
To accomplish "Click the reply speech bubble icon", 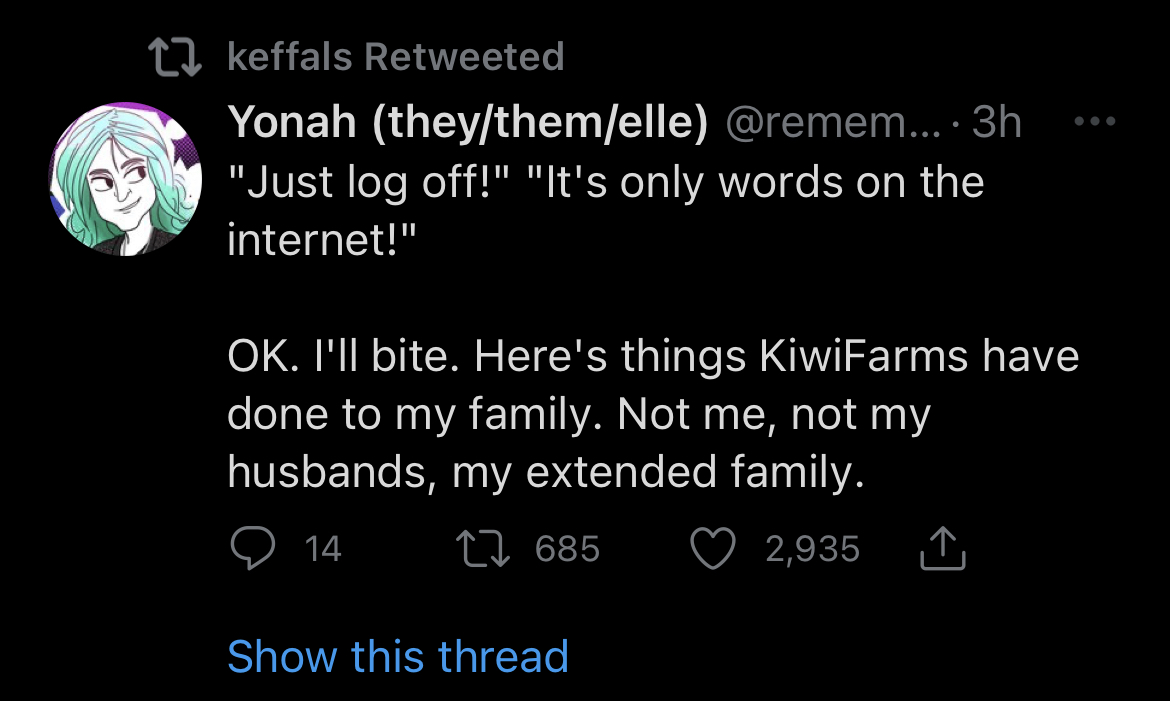I will 252,548.
